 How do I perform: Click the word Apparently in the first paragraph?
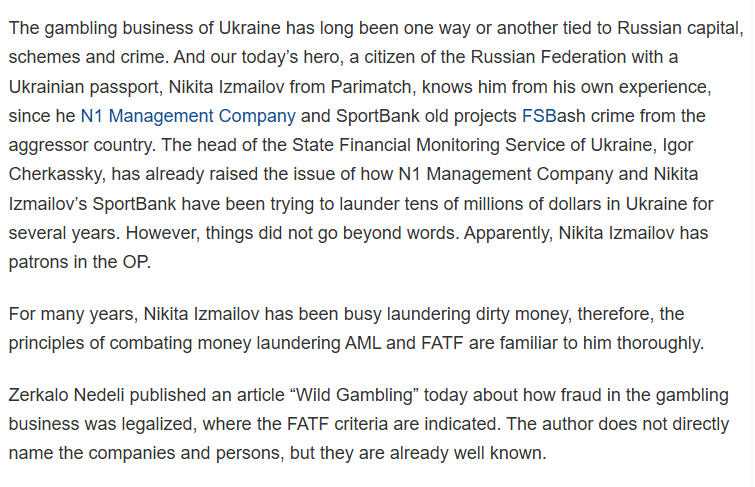coord(508,233)
